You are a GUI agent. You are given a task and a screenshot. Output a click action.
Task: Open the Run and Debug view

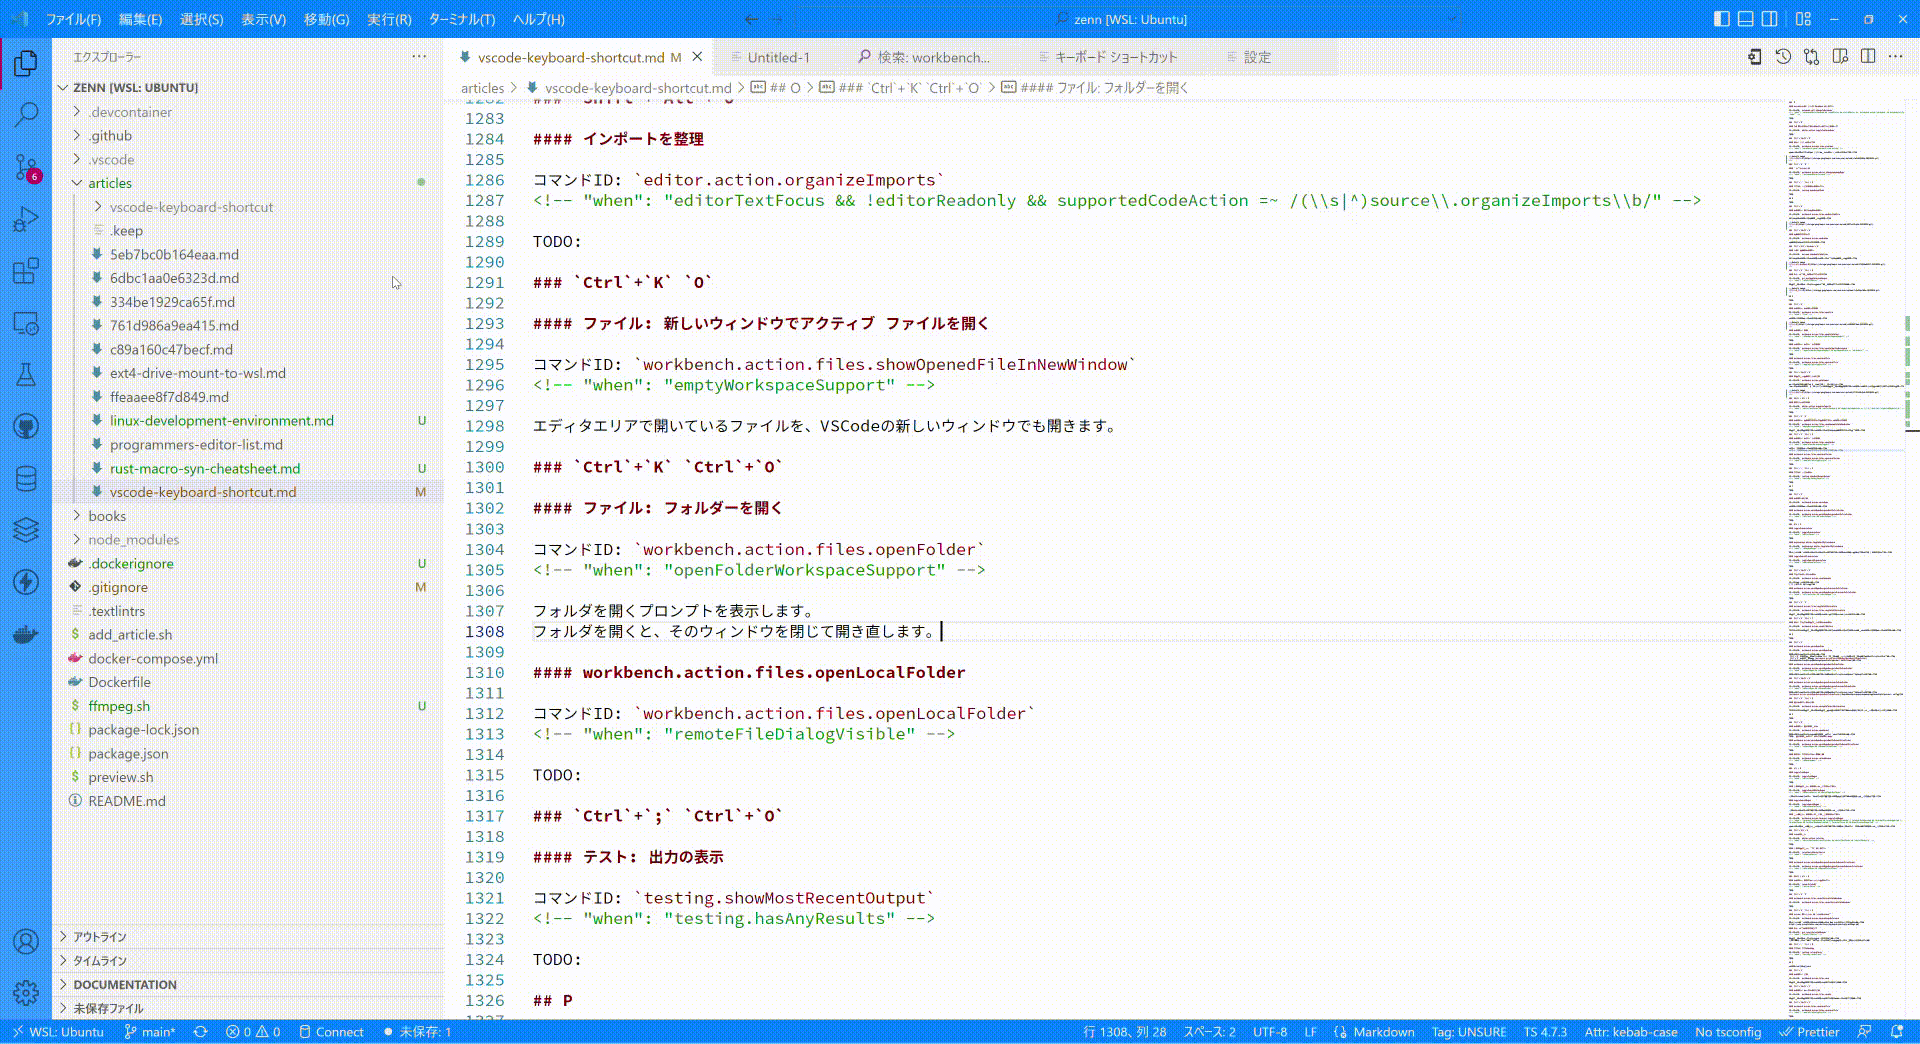pos(26,219)
